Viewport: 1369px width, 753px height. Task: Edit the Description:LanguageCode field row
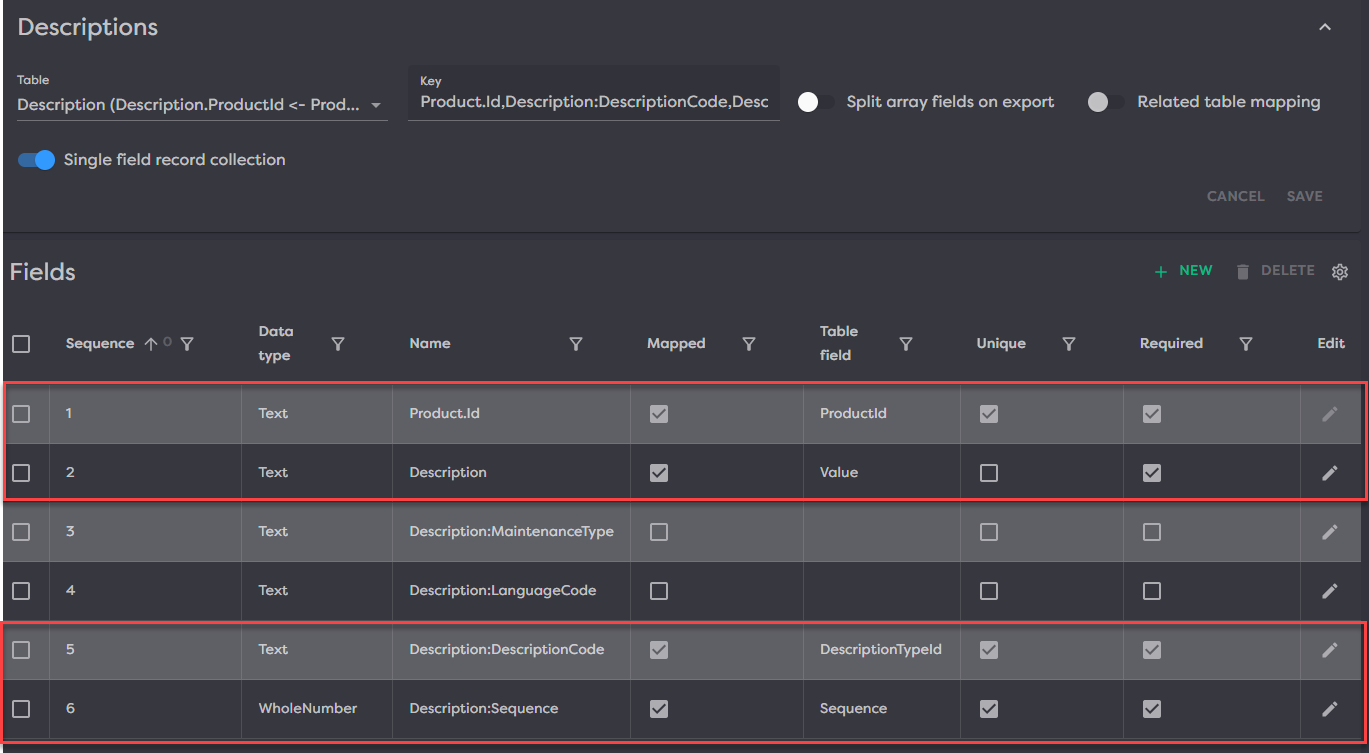click(x=1329, y=591)
